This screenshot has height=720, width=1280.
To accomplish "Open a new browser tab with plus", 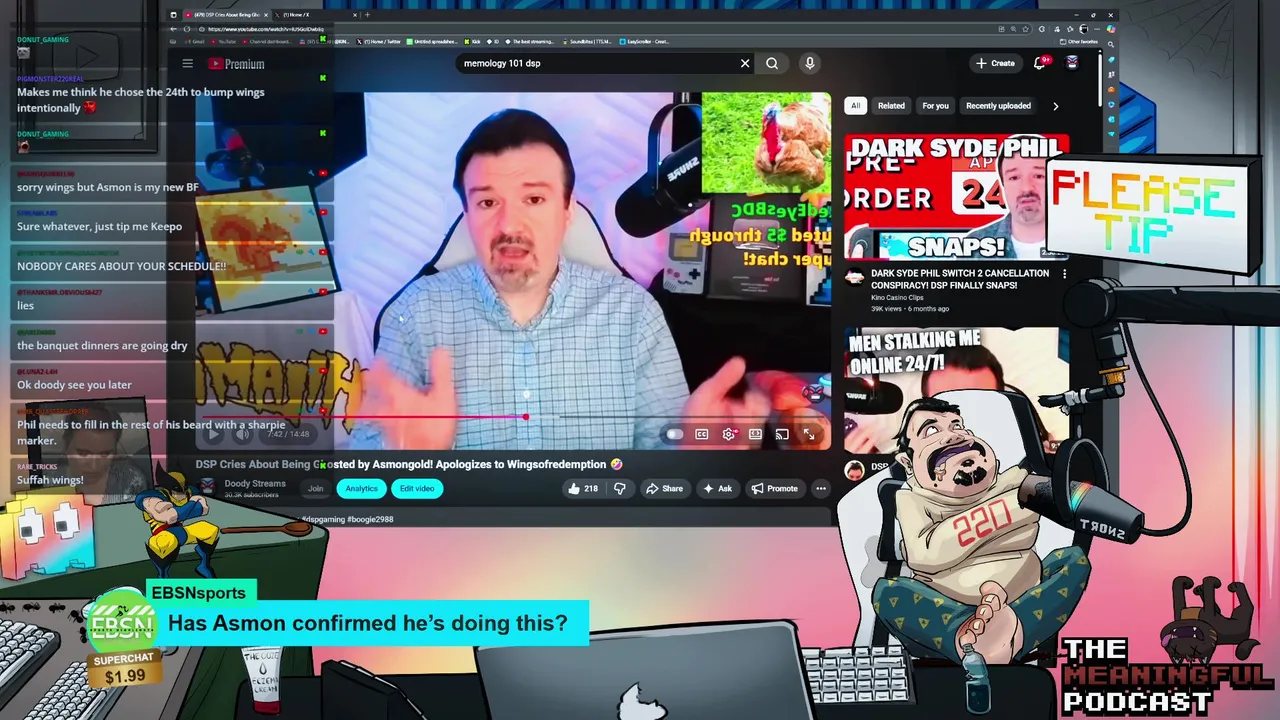I will [x=367, y=15].
